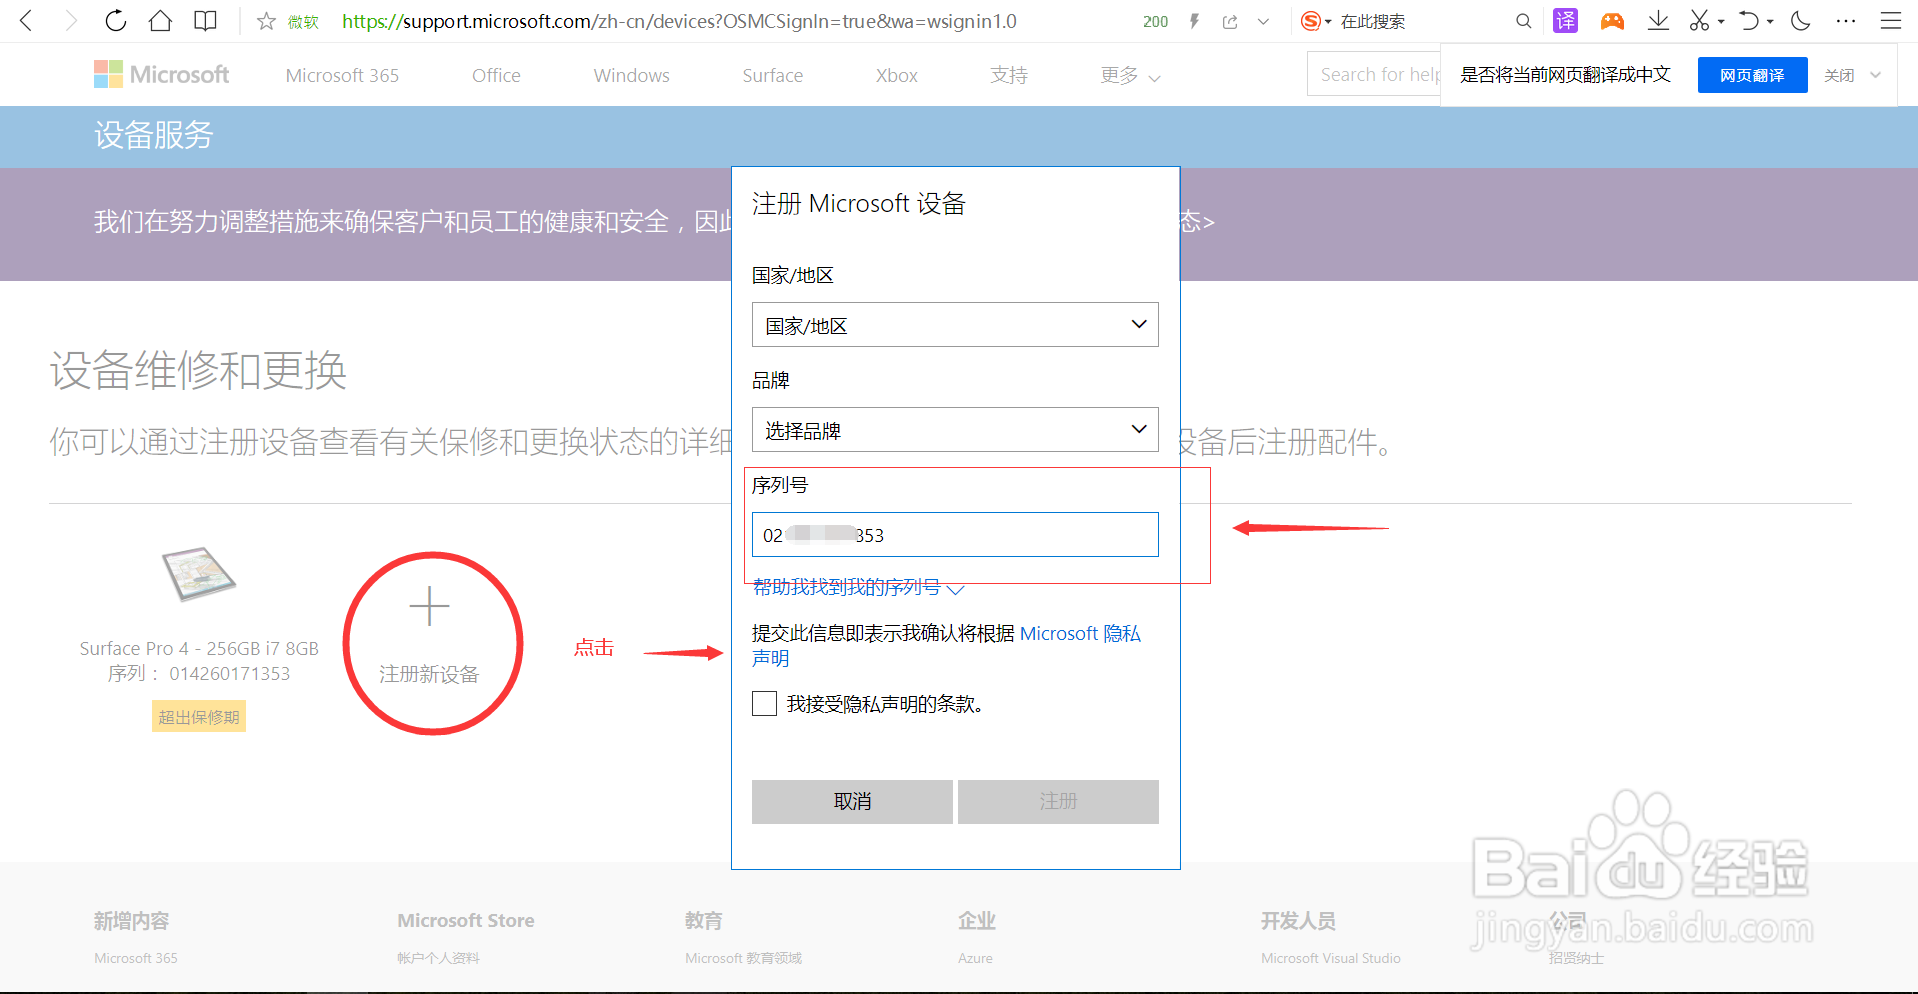Click the Surface Pro 4 device thumbnail
Viewport: 1918px width, 994px height.
[x=199, y=574]
